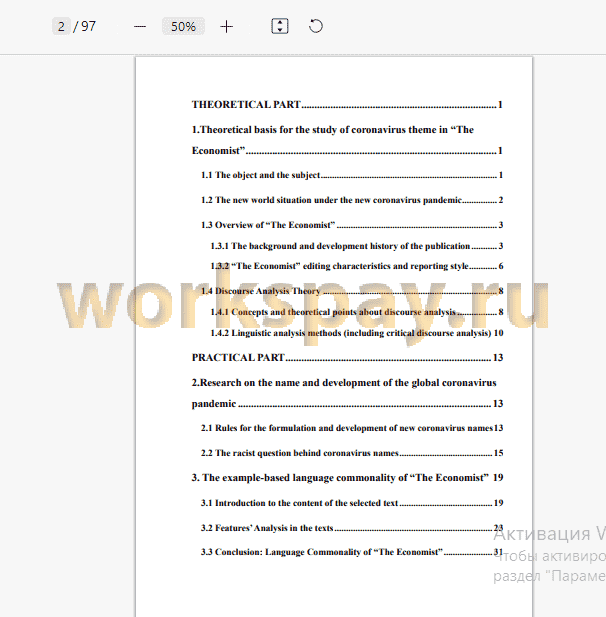The width and height of the screenshot is (606, 617).
Task: Click heading 2.Research on the name and development
Action: coord(344,383)
